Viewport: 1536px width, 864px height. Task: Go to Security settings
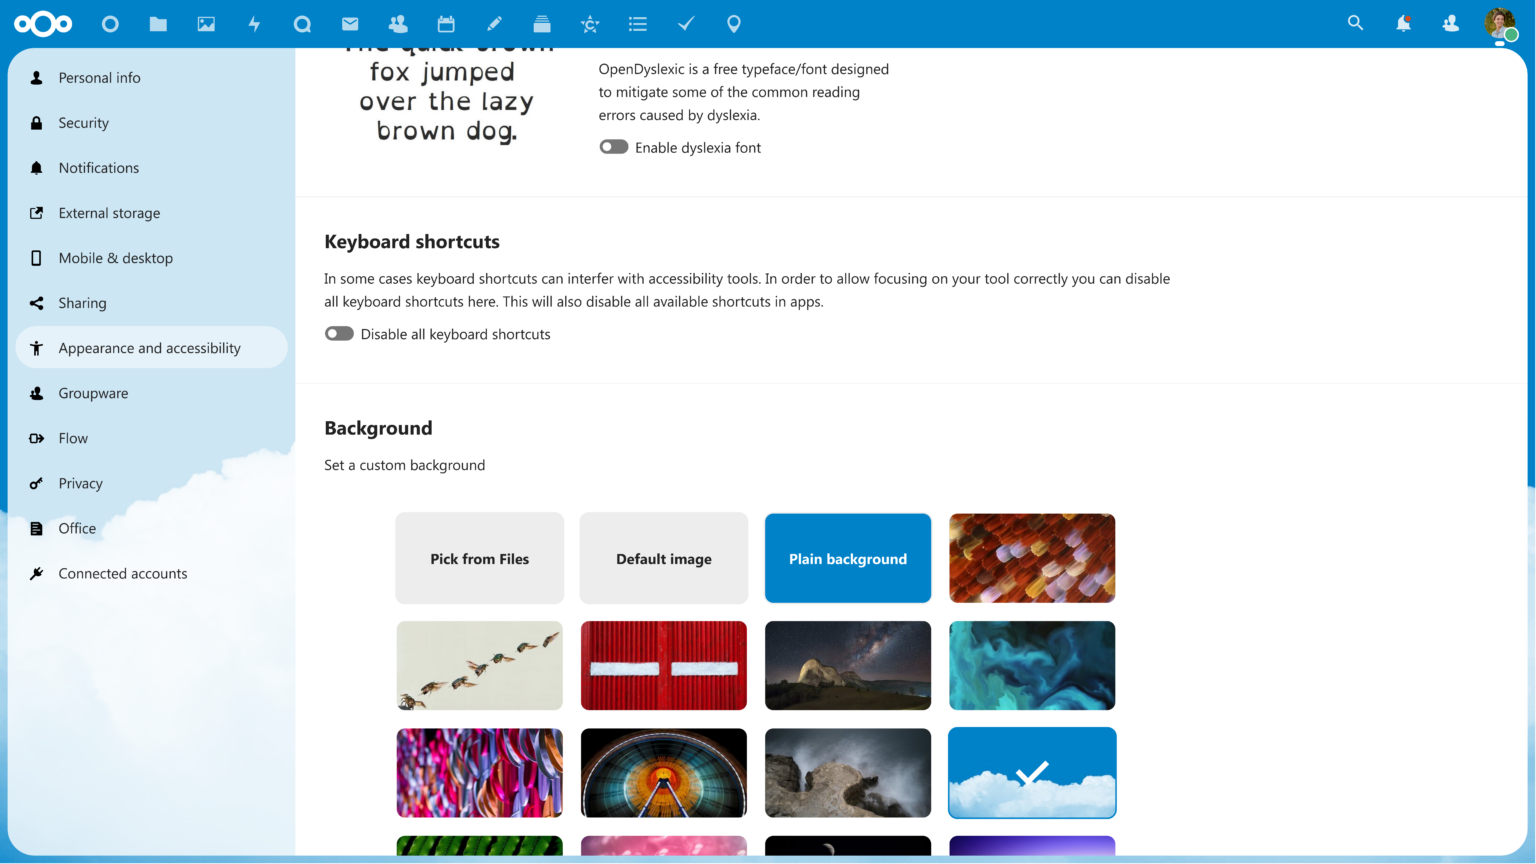[84, 122]
